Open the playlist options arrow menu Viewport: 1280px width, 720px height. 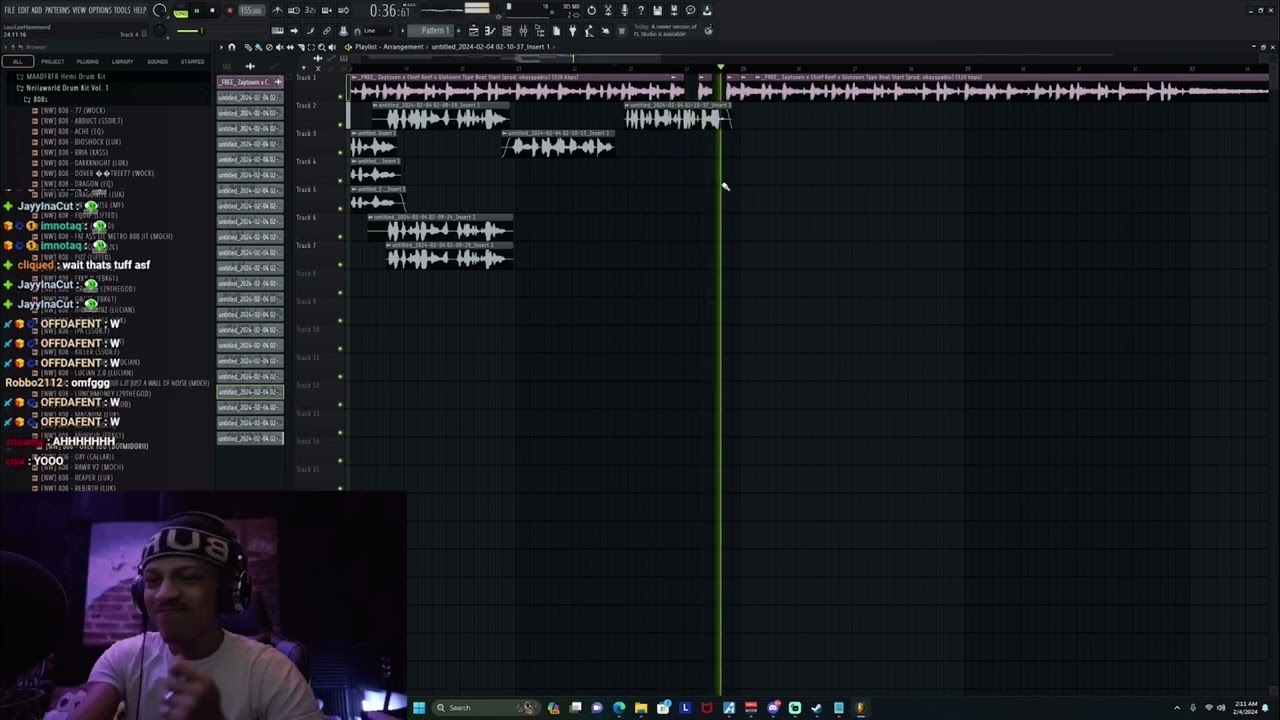(x=222, y=47)
